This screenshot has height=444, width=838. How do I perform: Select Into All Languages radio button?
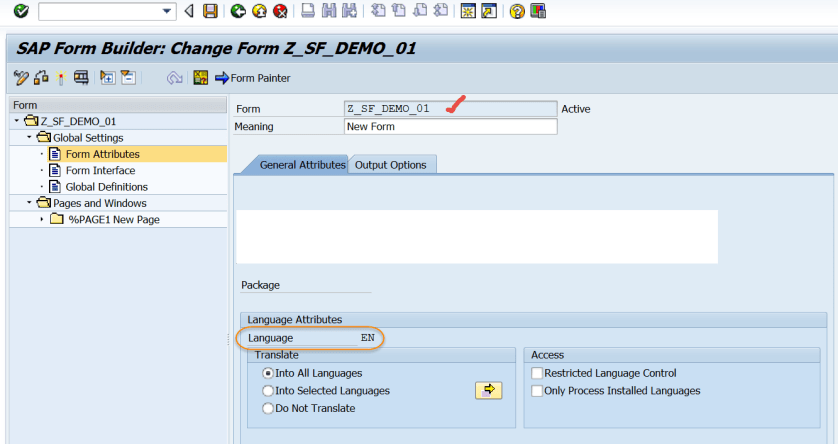[x=268, y=373]
